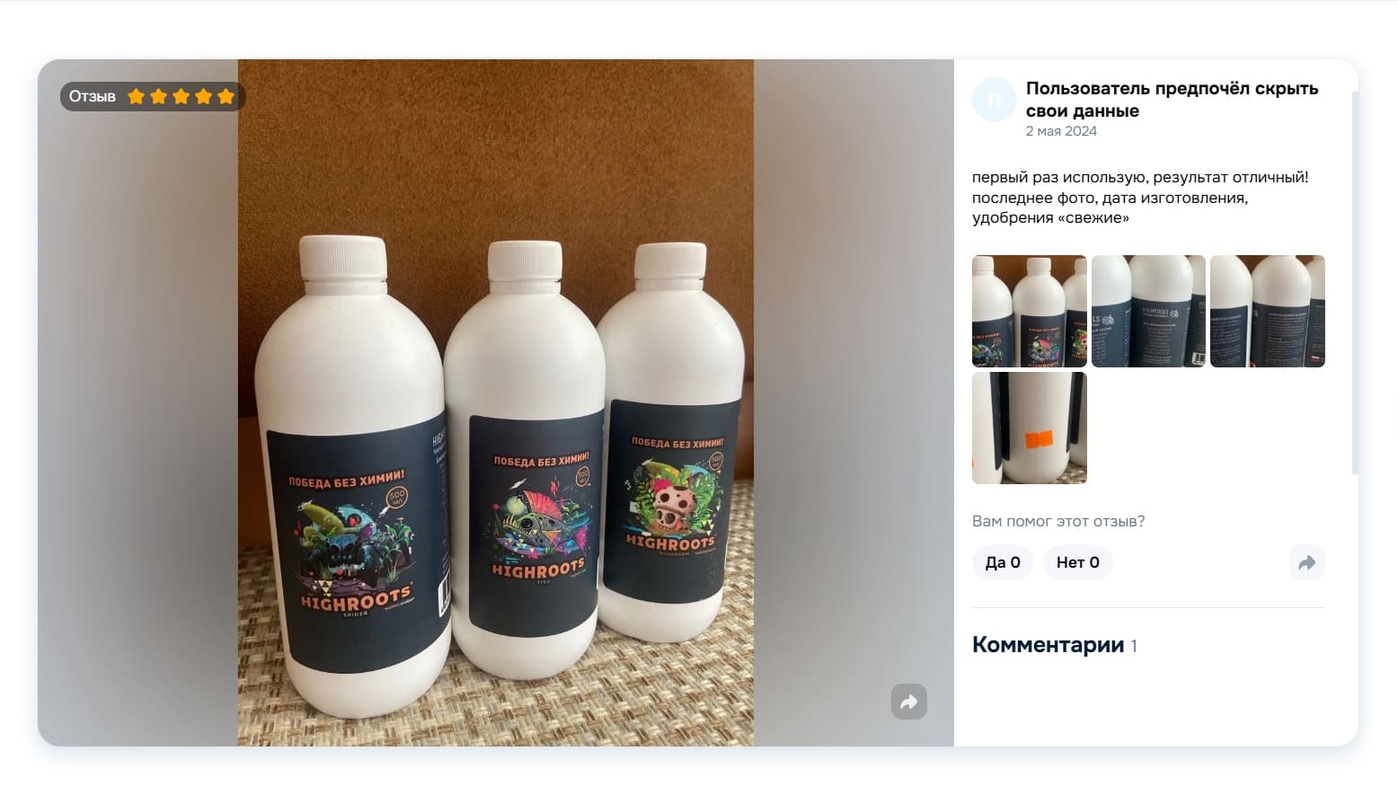Image resolution: width=1398 pixels, height=795 pixels.
Task: Click the first rating star
Action: pos(136,97)
